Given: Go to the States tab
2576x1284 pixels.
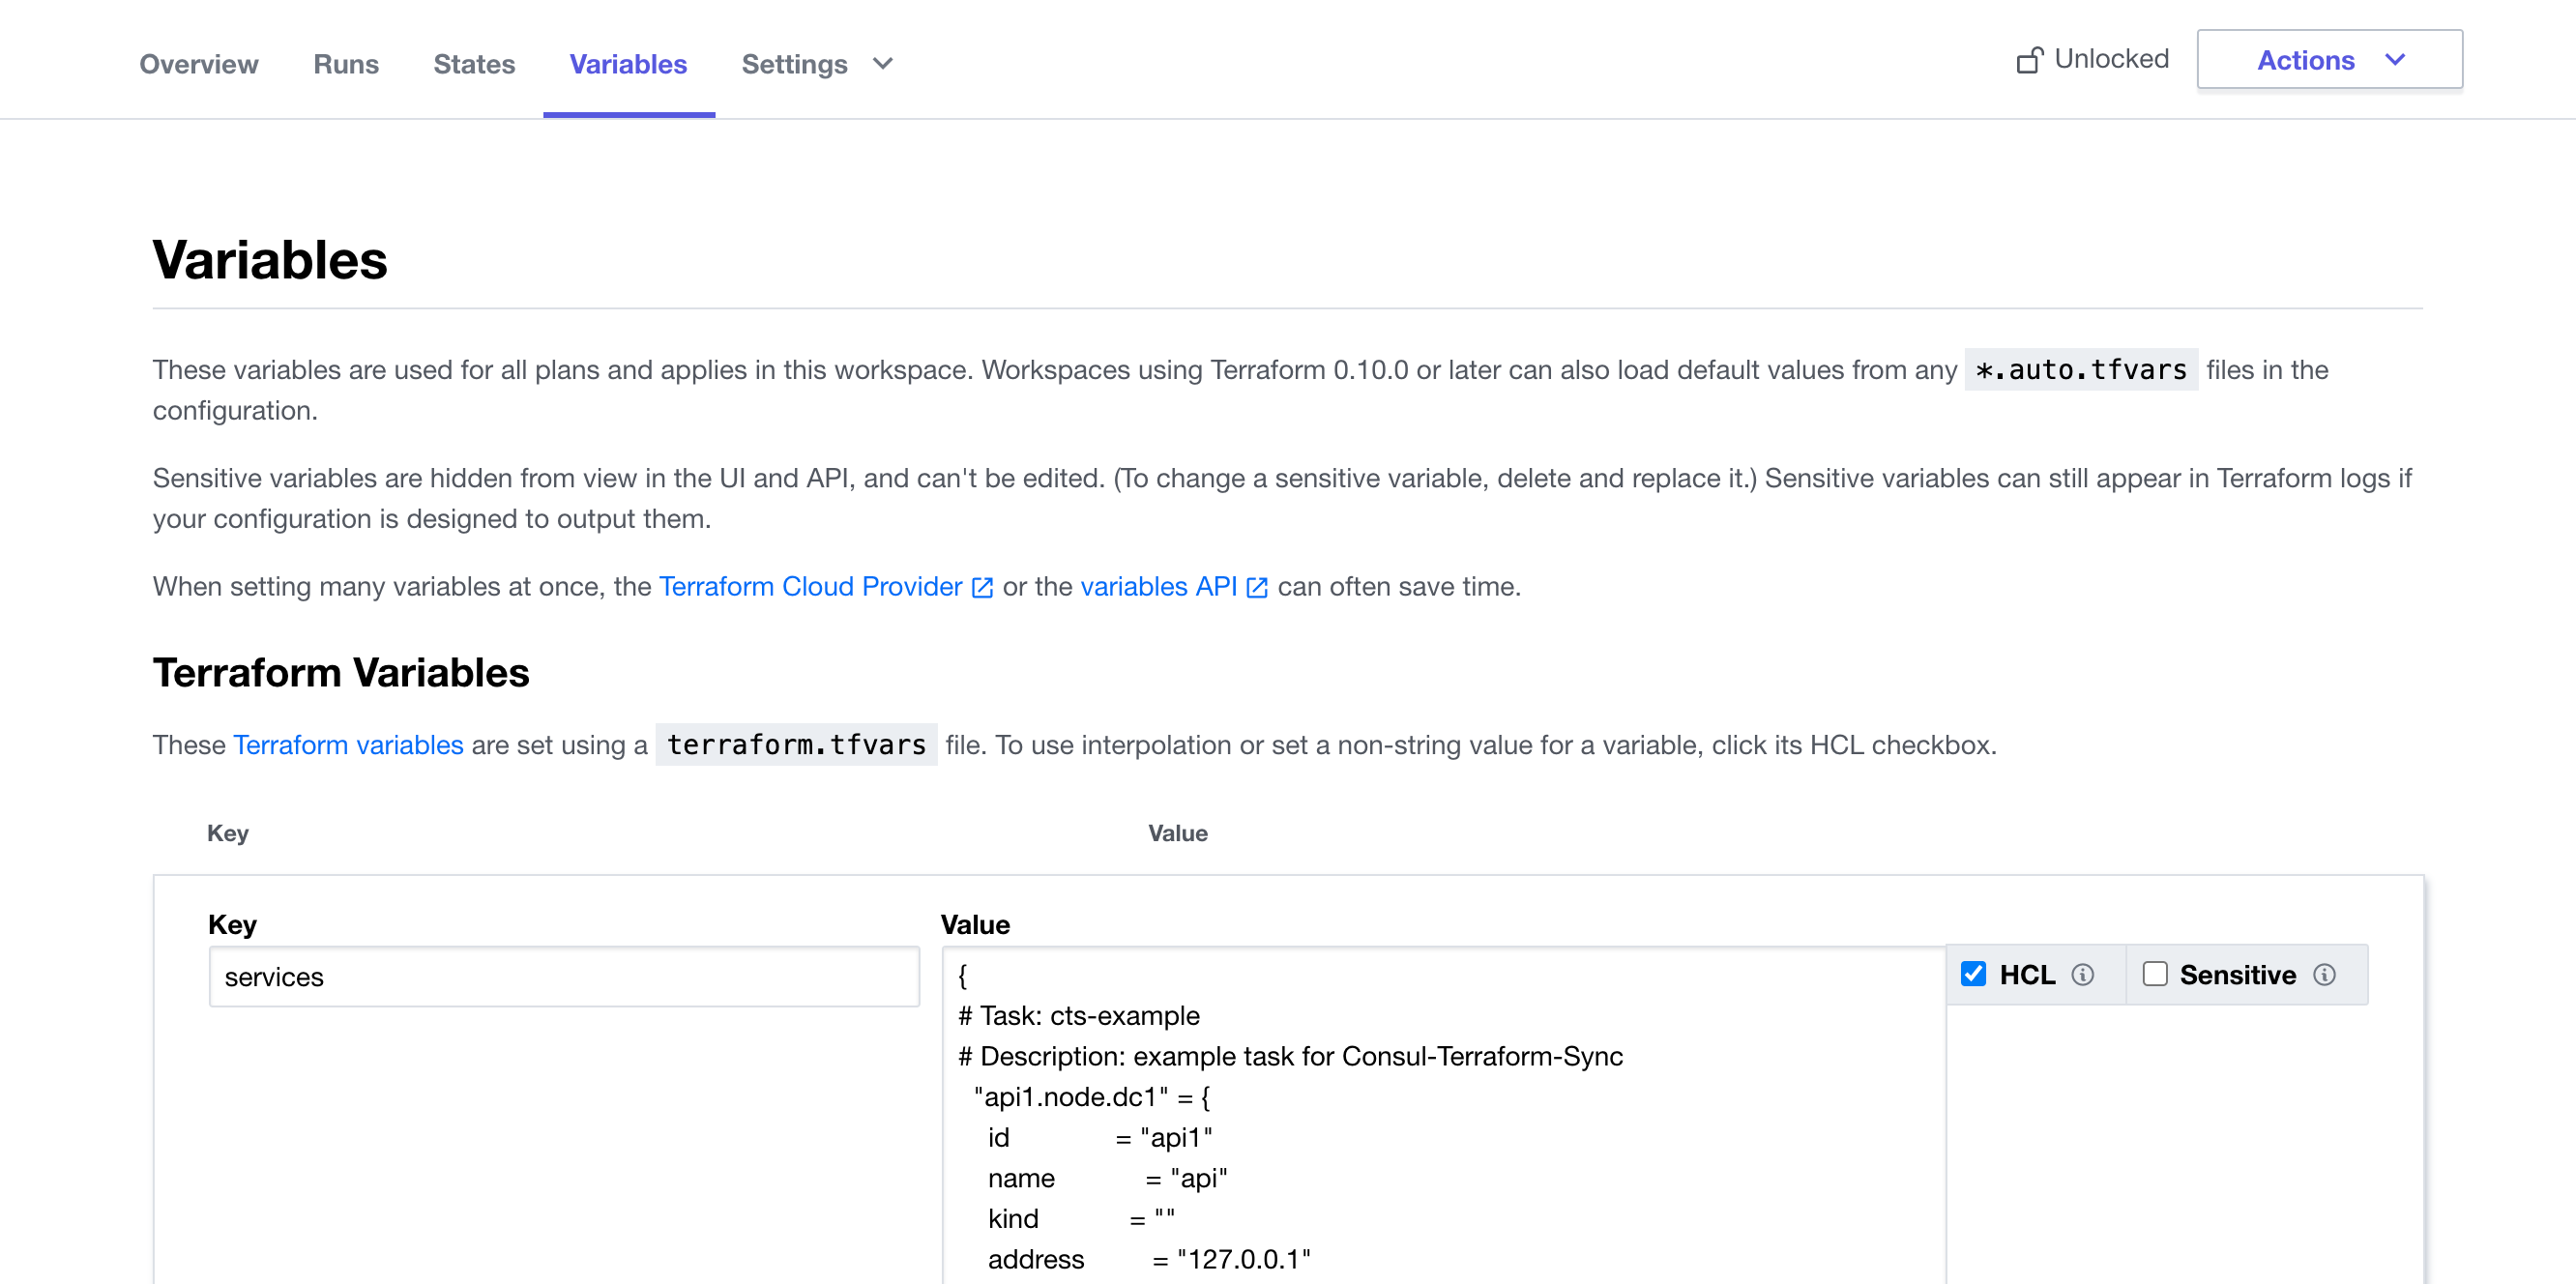Looking at the screenshot, I should point(474,64).
